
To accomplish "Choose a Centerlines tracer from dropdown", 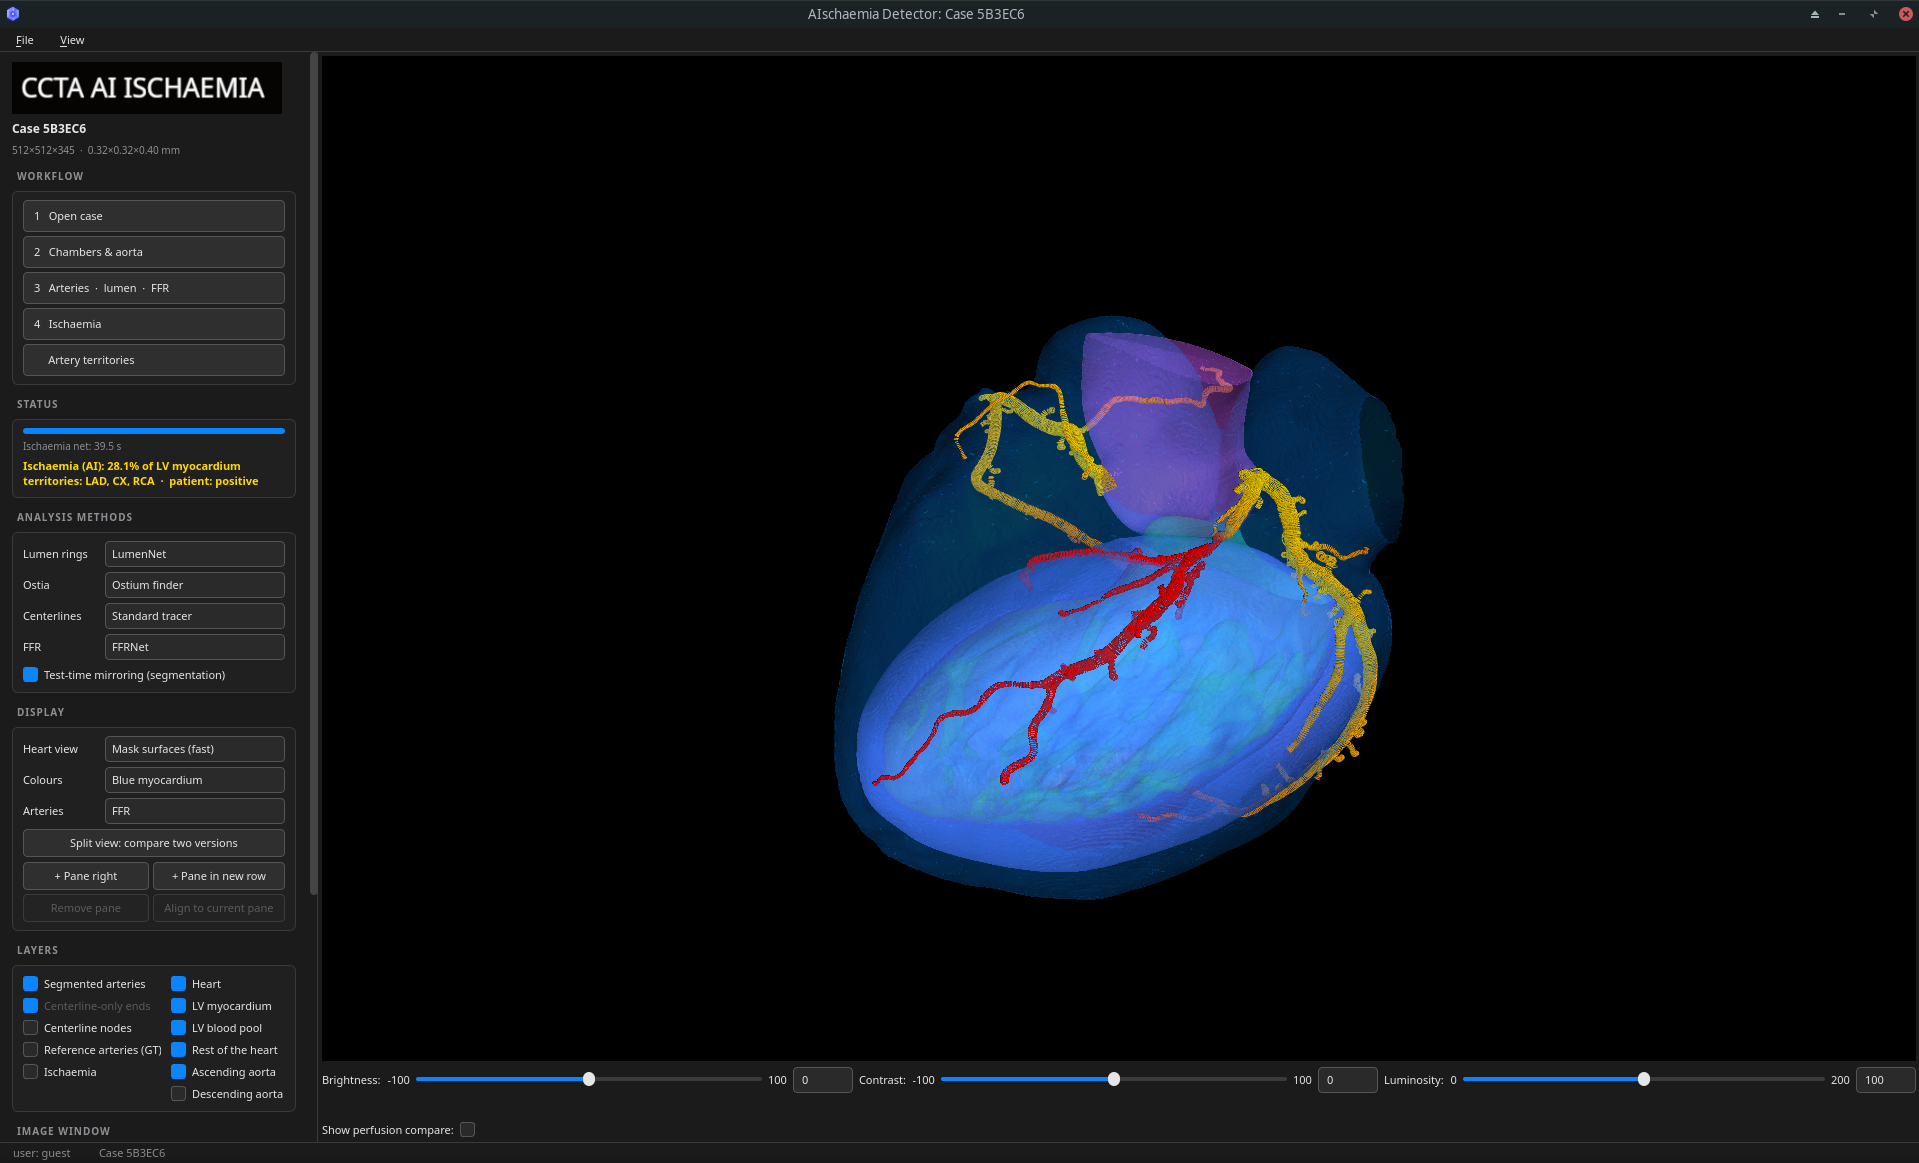I will pos(195,616).
